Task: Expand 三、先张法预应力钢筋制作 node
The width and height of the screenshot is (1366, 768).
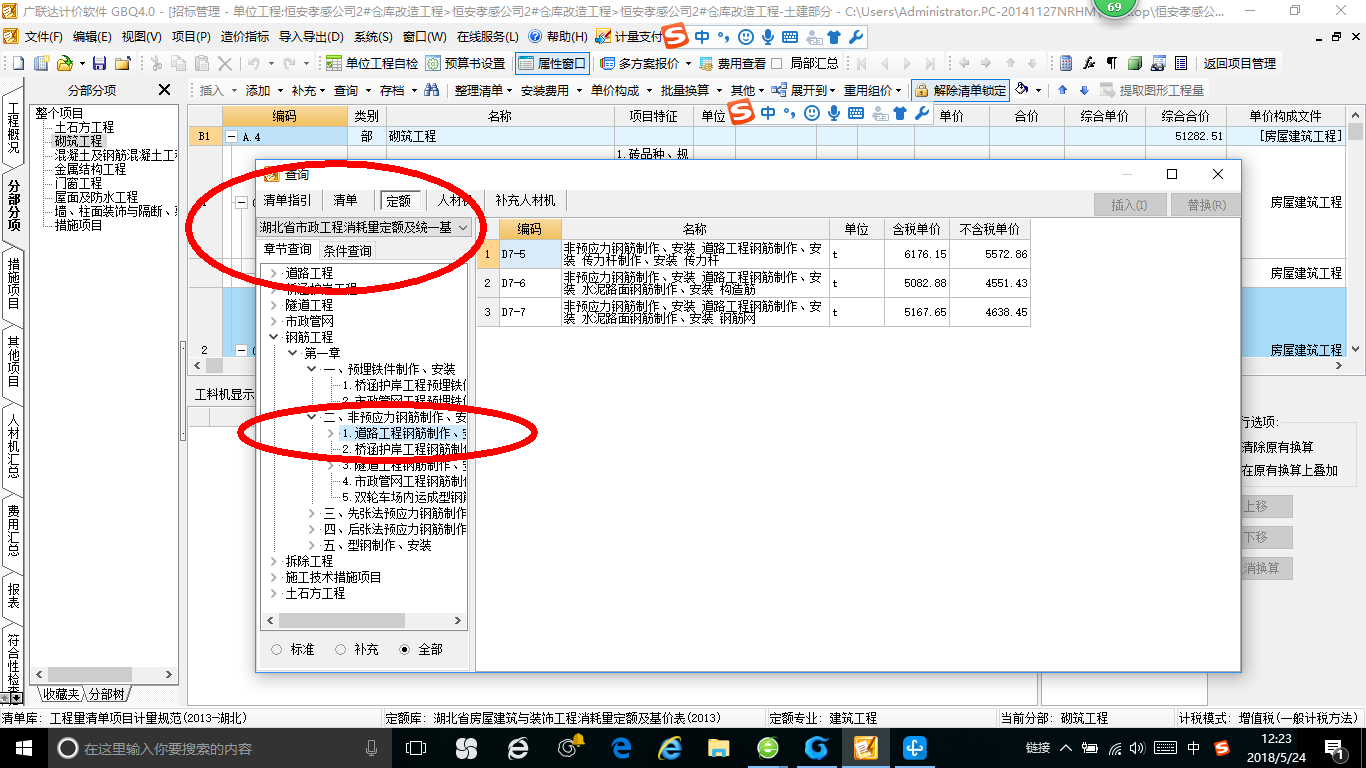Action: coord(312,513)
